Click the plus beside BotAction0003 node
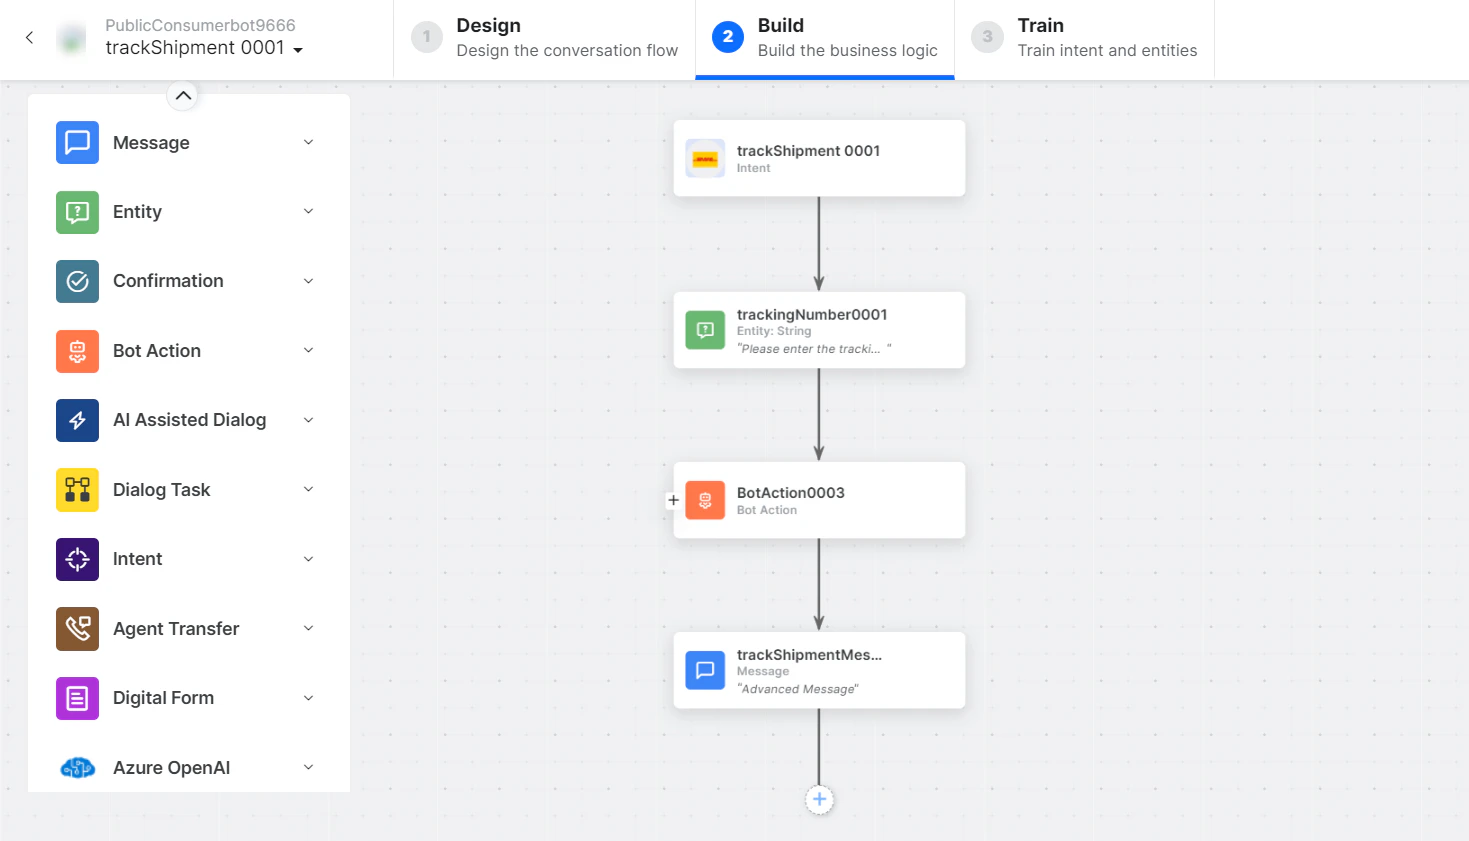 coord(673,500)
